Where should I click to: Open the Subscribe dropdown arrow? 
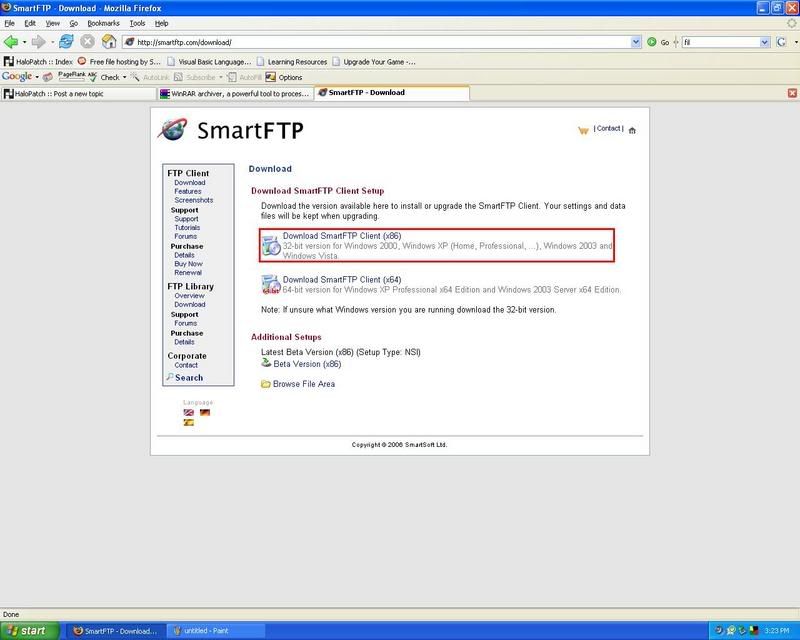tap(220, 78)
